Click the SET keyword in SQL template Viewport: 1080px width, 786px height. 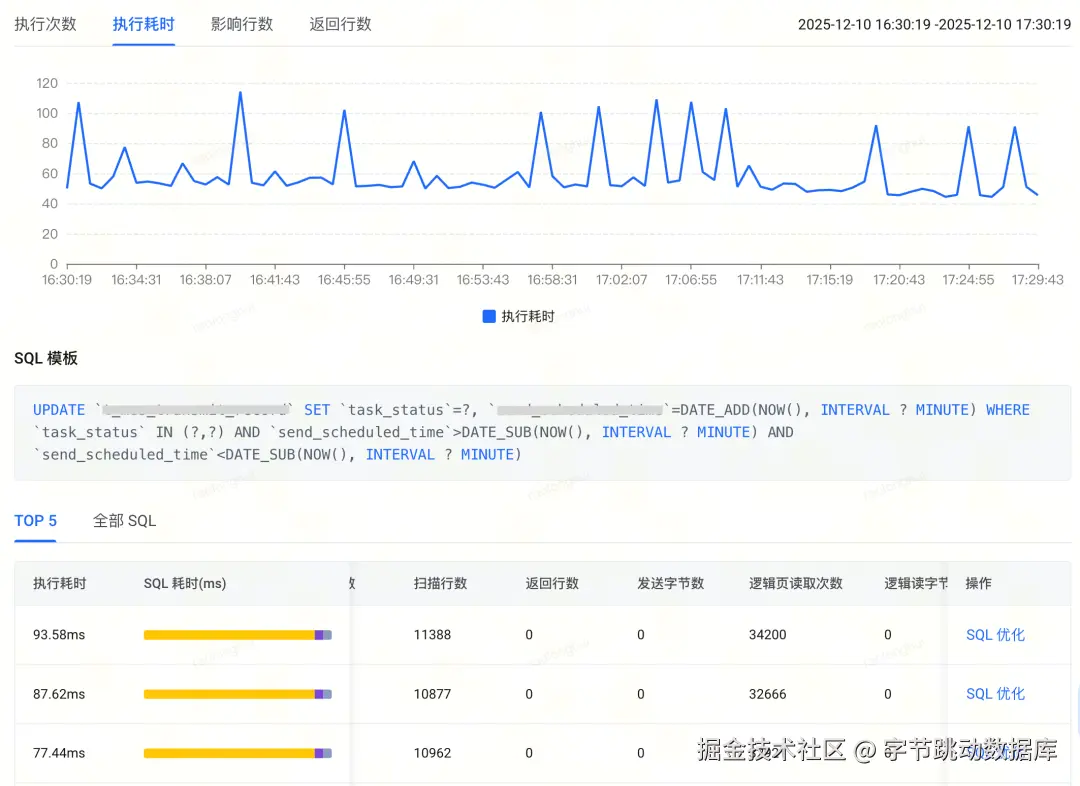(x=317, y=410)
